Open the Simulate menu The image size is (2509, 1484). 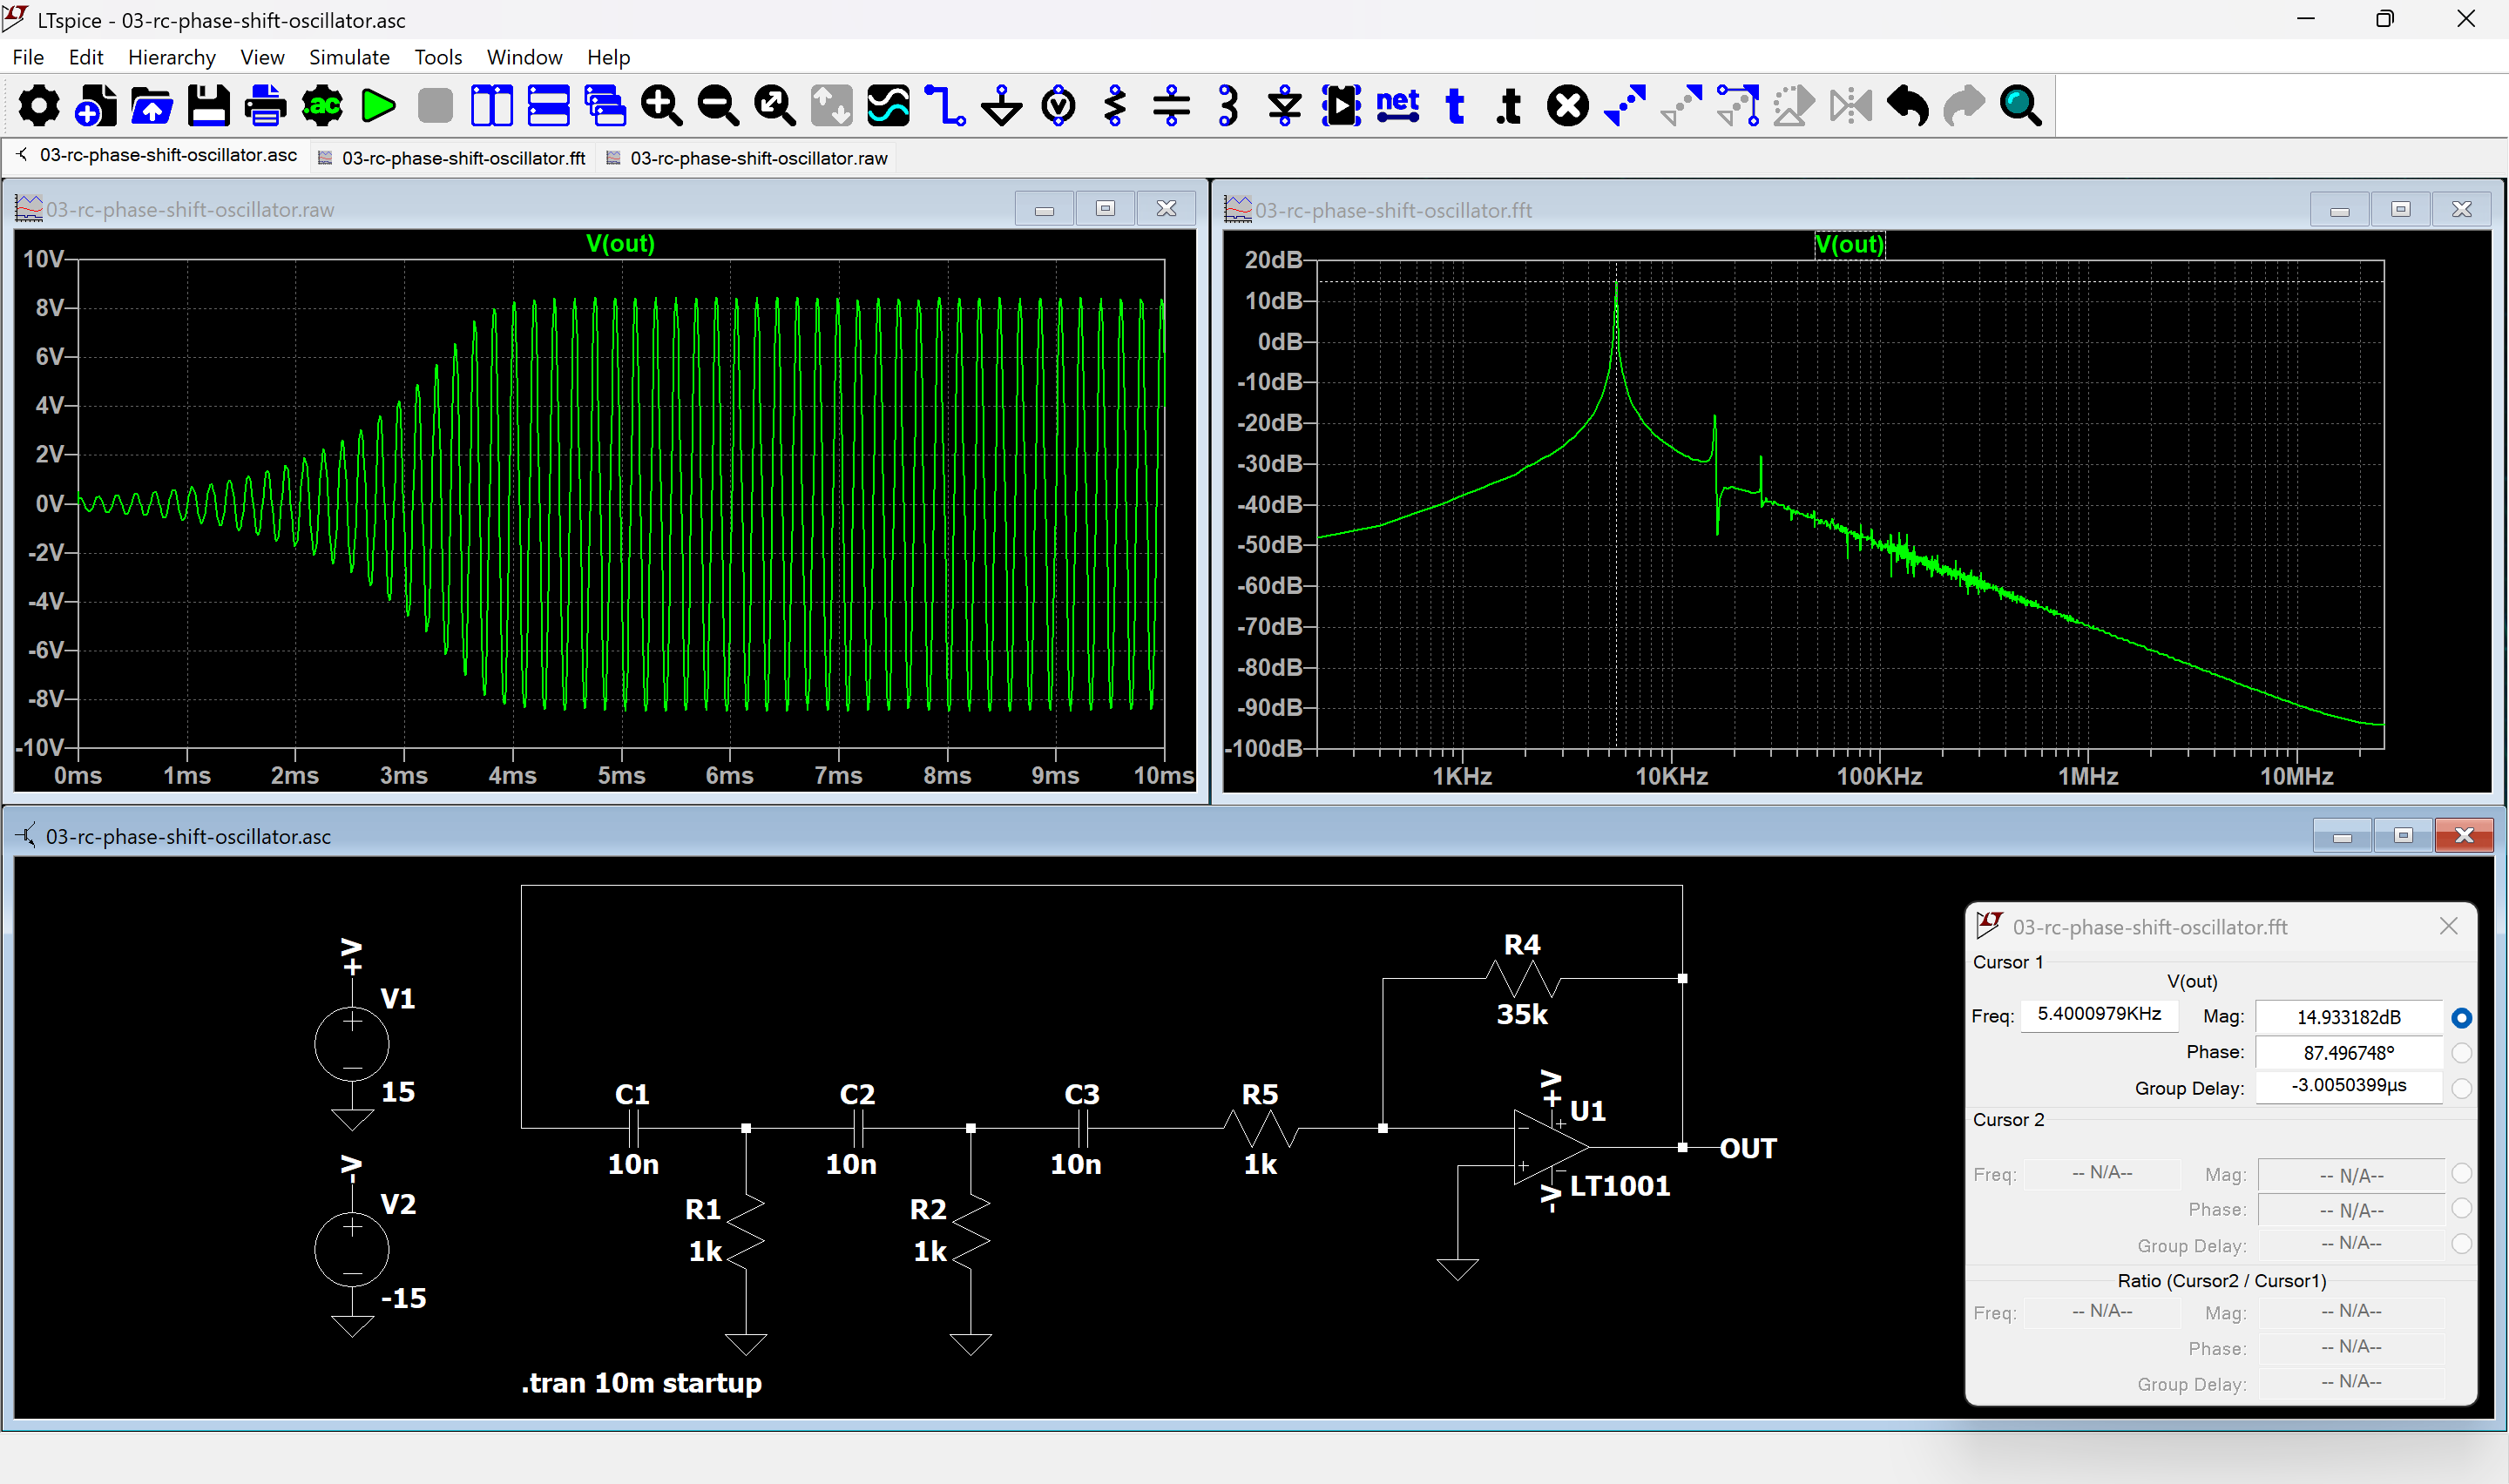pyautogui.click(x=348, y=57)
